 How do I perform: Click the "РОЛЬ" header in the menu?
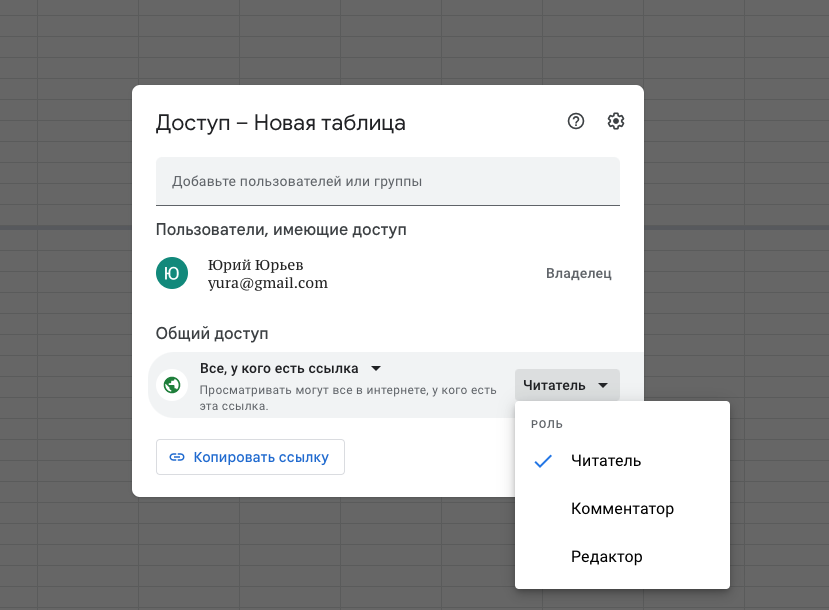click(x=547, y=424)
